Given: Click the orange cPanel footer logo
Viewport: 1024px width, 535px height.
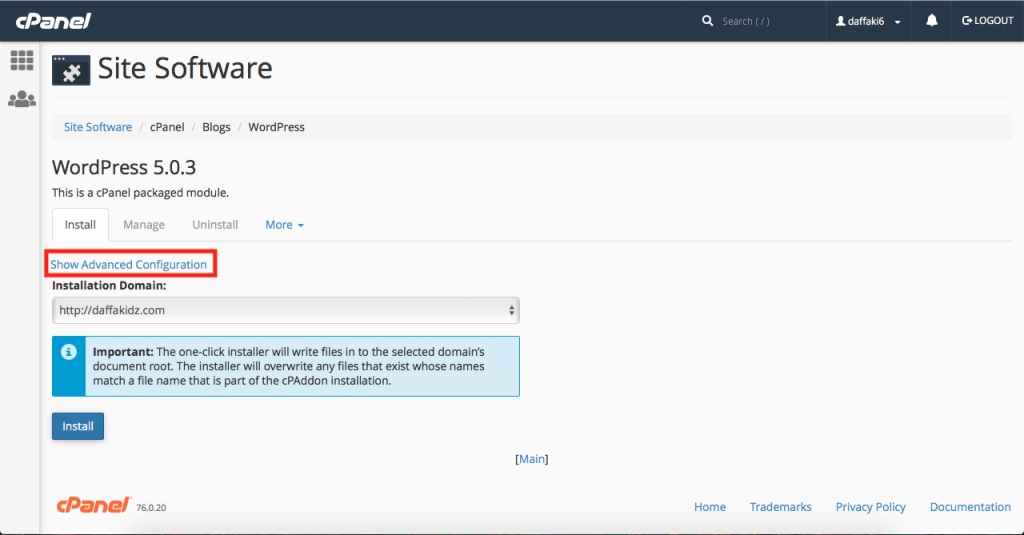Looking at the screenshot, I should 93,505.
